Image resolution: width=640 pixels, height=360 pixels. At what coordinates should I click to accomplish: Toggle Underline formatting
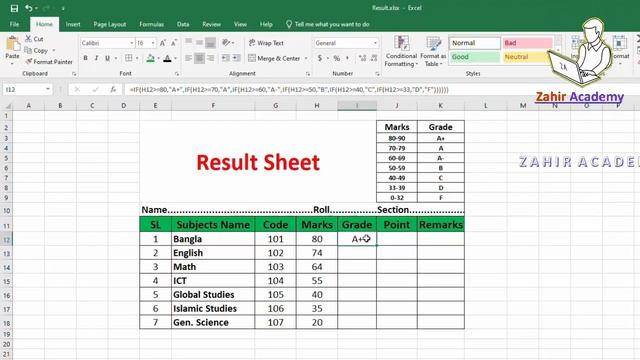[x=107, y=58]
